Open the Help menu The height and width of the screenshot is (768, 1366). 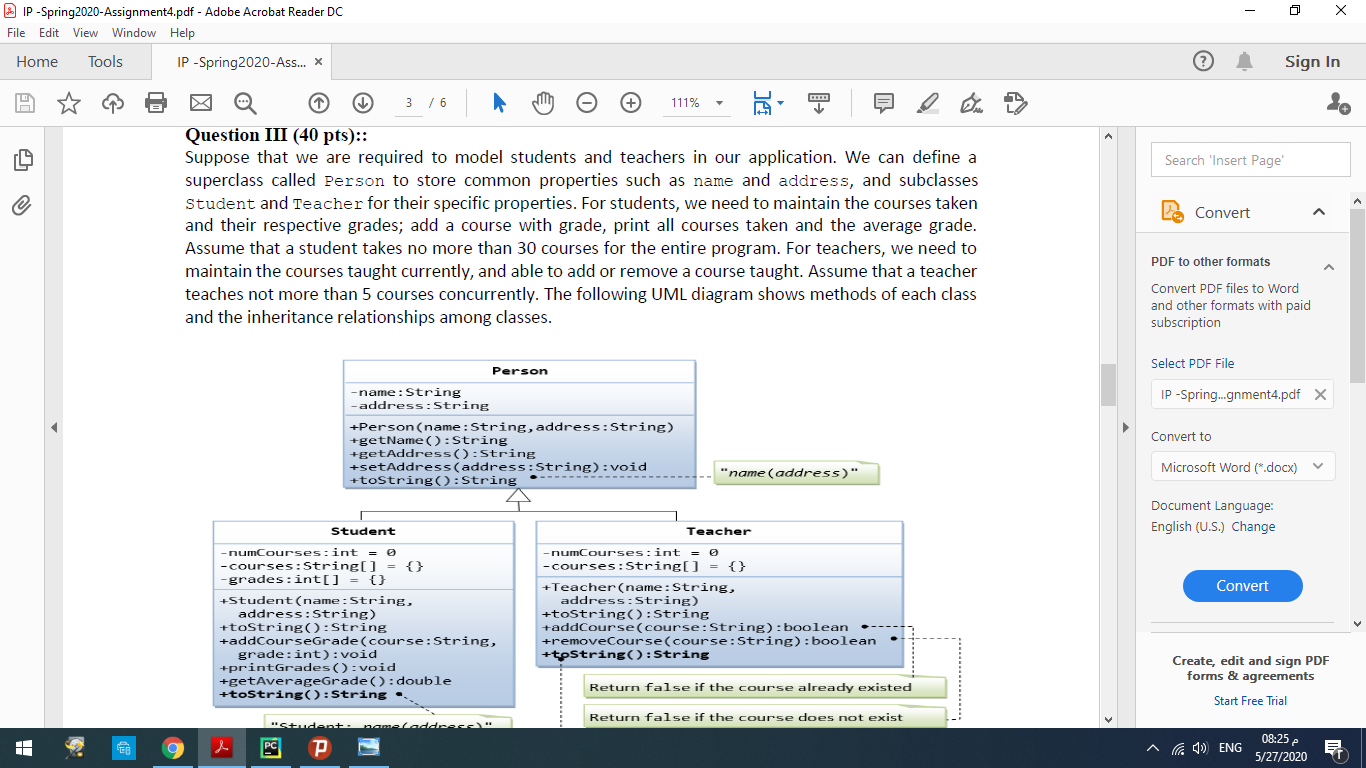pos(182,33)
